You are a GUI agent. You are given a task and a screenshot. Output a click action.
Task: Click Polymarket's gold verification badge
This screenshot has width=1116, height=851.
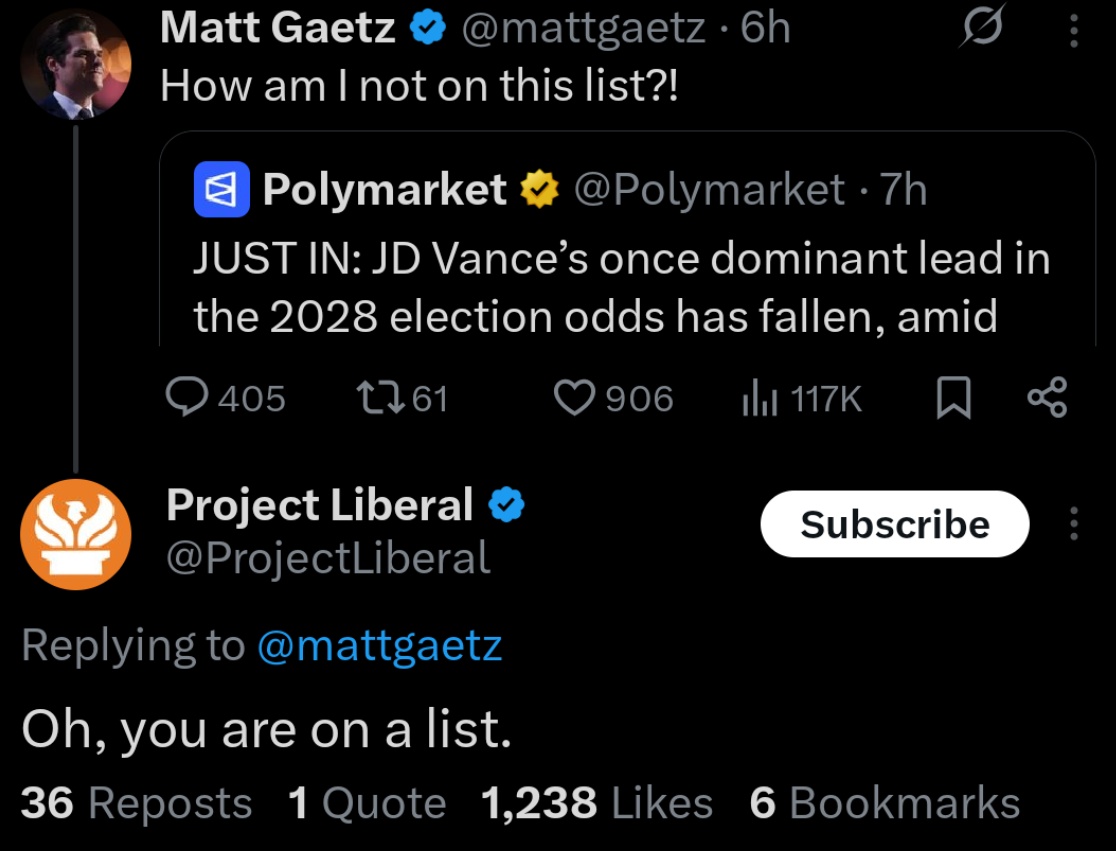coord(539,189)
